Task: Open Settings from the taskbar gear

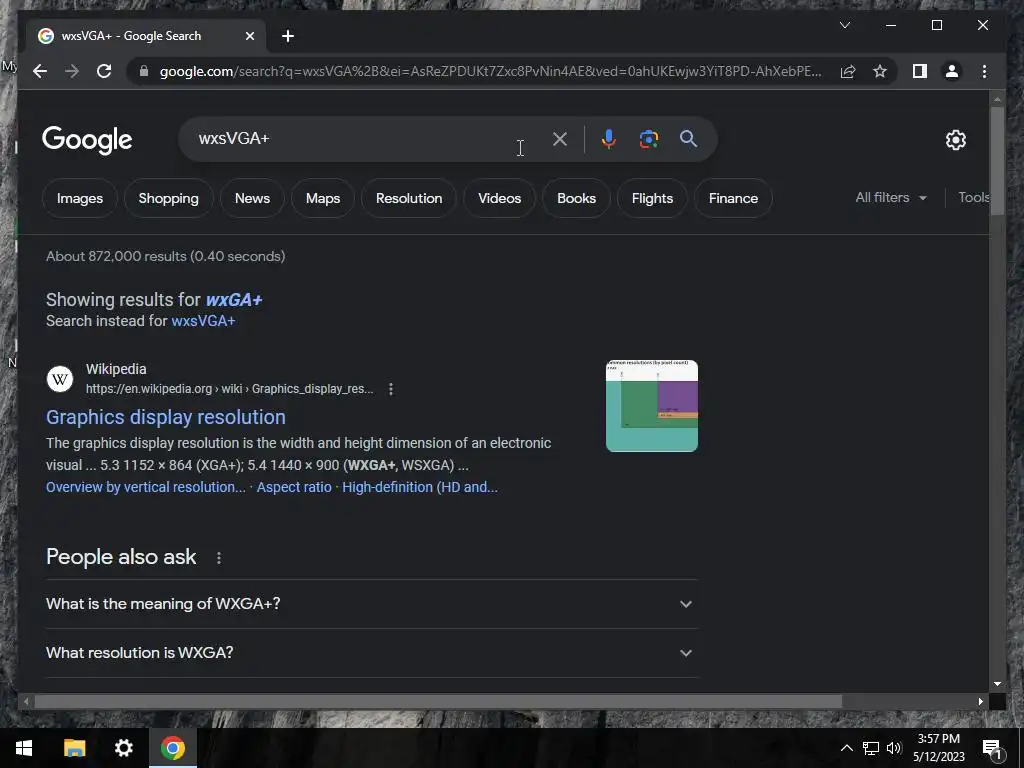Action: click(123, 748)
